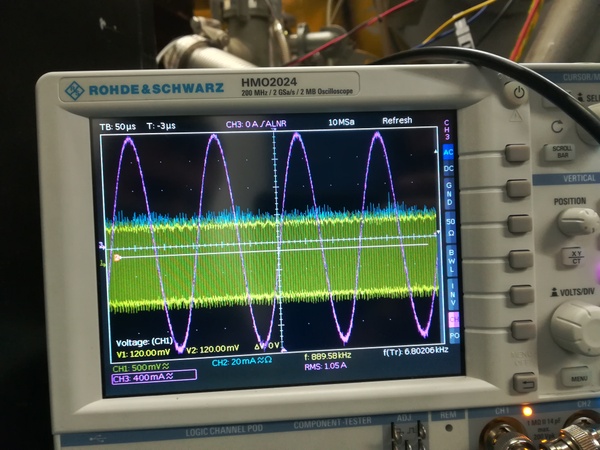The width and height of the screenshot is (600, 450).
Task: Select DC coupling in CH3 menu
Action: pyautogui.click(x=448, y=169)
